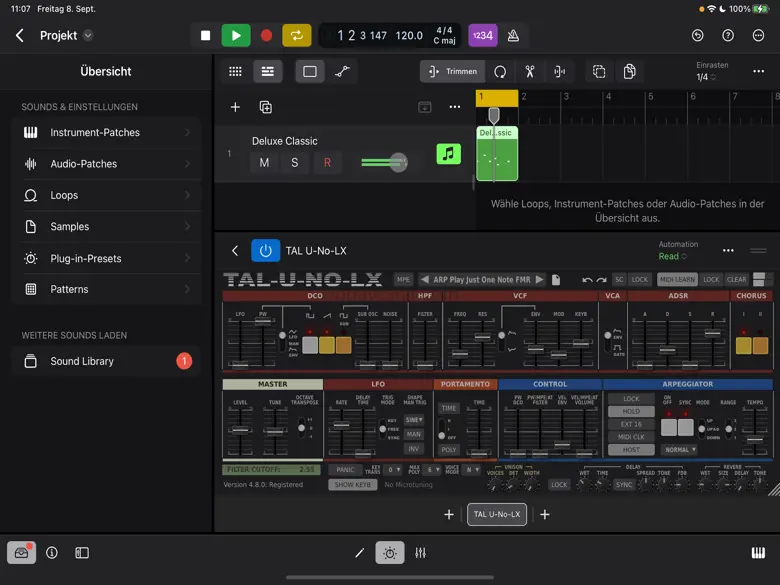This screenshot has width=780, height=585.
Task: Record-enable the Deluxe Classic track
Action: click(327, 163)
